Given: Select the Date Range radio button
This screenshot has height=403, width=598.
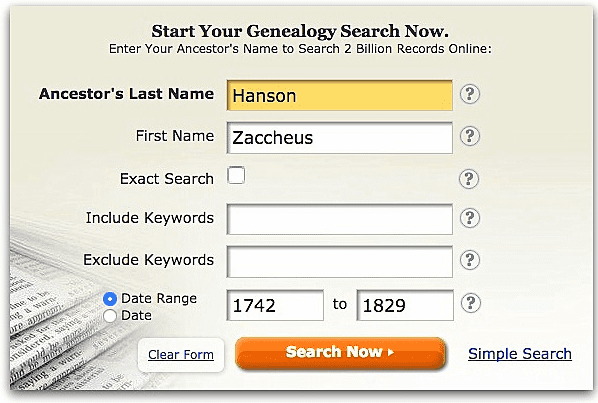Looking at the screenshot, I should tap(110, 299).
